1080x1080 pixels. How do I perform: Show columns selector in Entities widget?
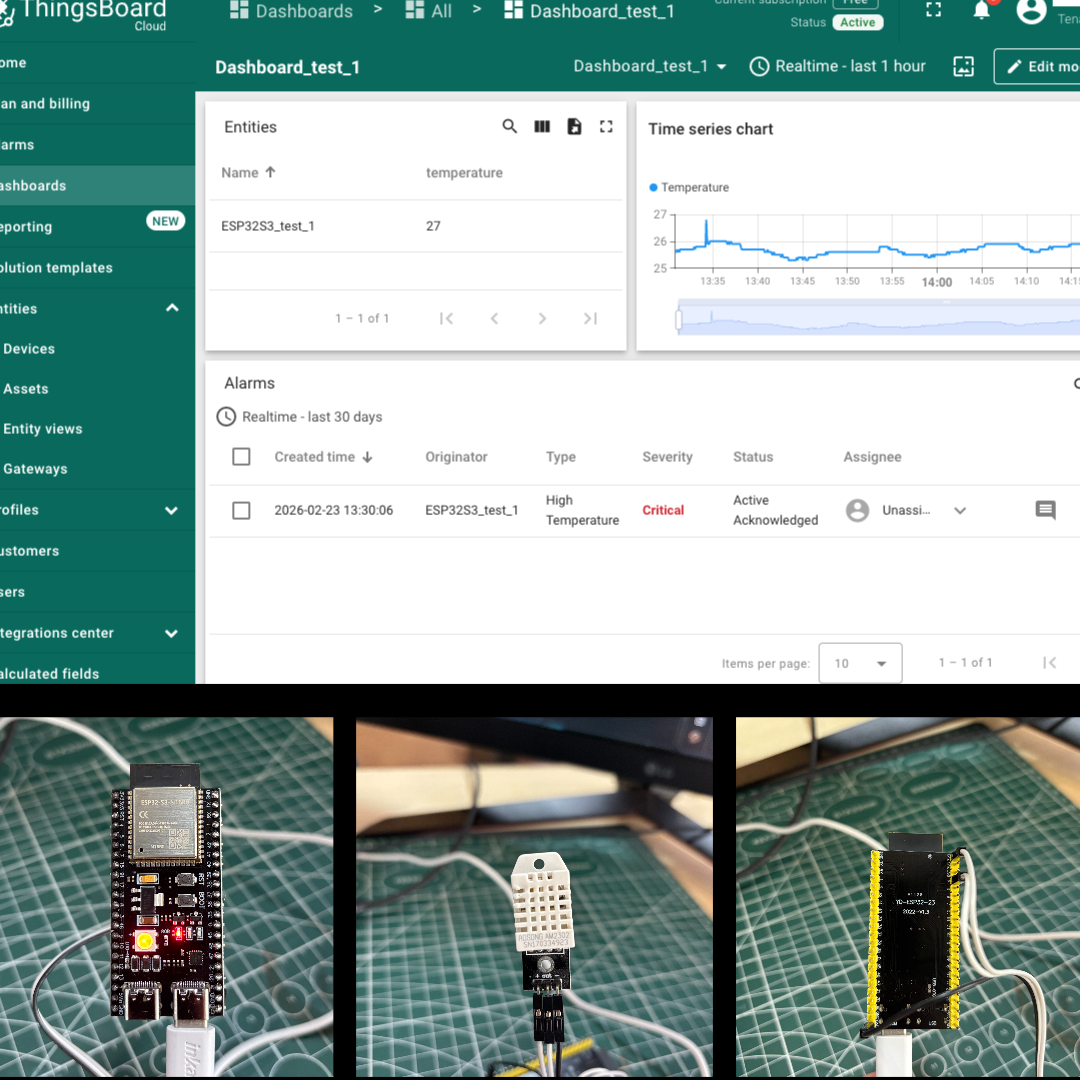[x=542, y=126]
